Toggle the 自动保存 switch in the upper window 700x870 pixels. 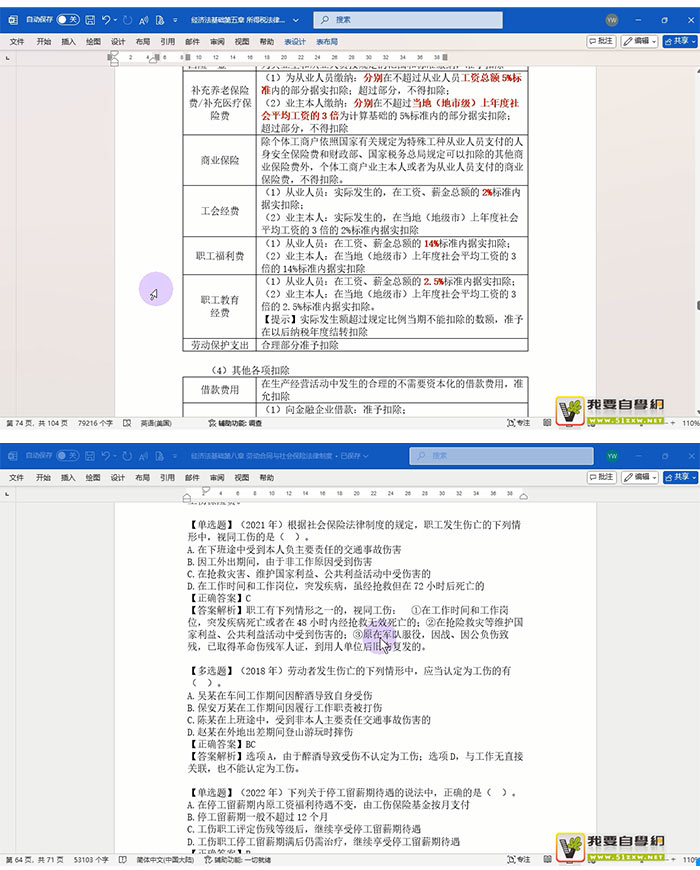pyautogui.click(x=68, y=20)
